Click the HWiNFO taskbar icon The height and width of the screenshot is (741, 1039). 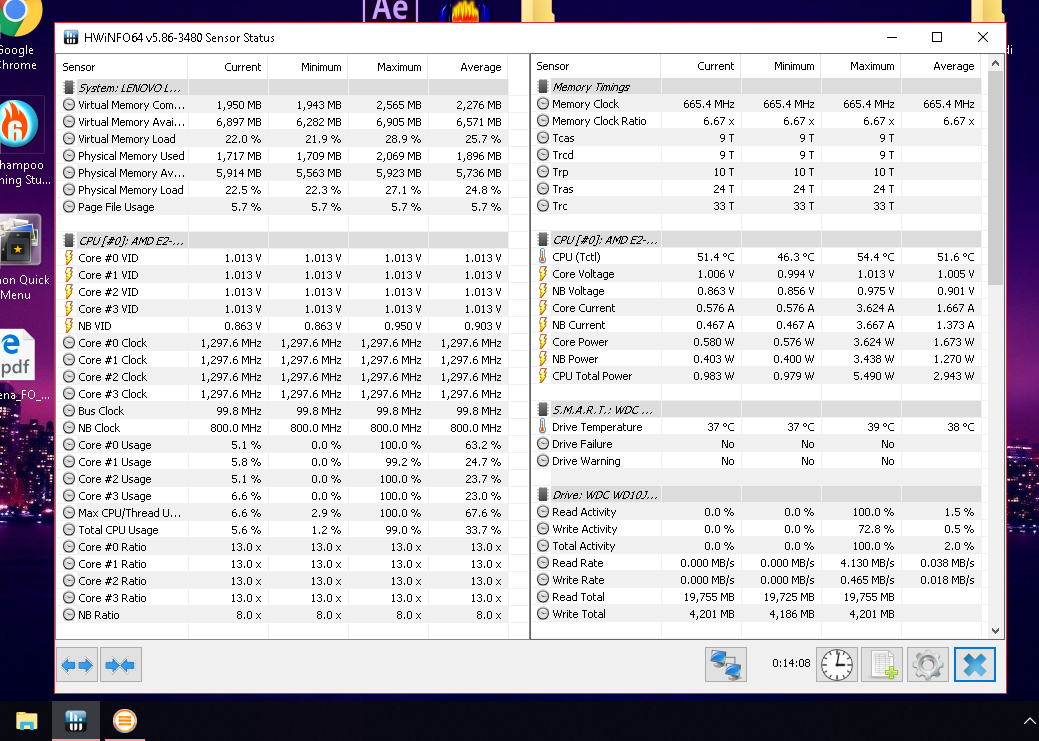coord(76,720)
